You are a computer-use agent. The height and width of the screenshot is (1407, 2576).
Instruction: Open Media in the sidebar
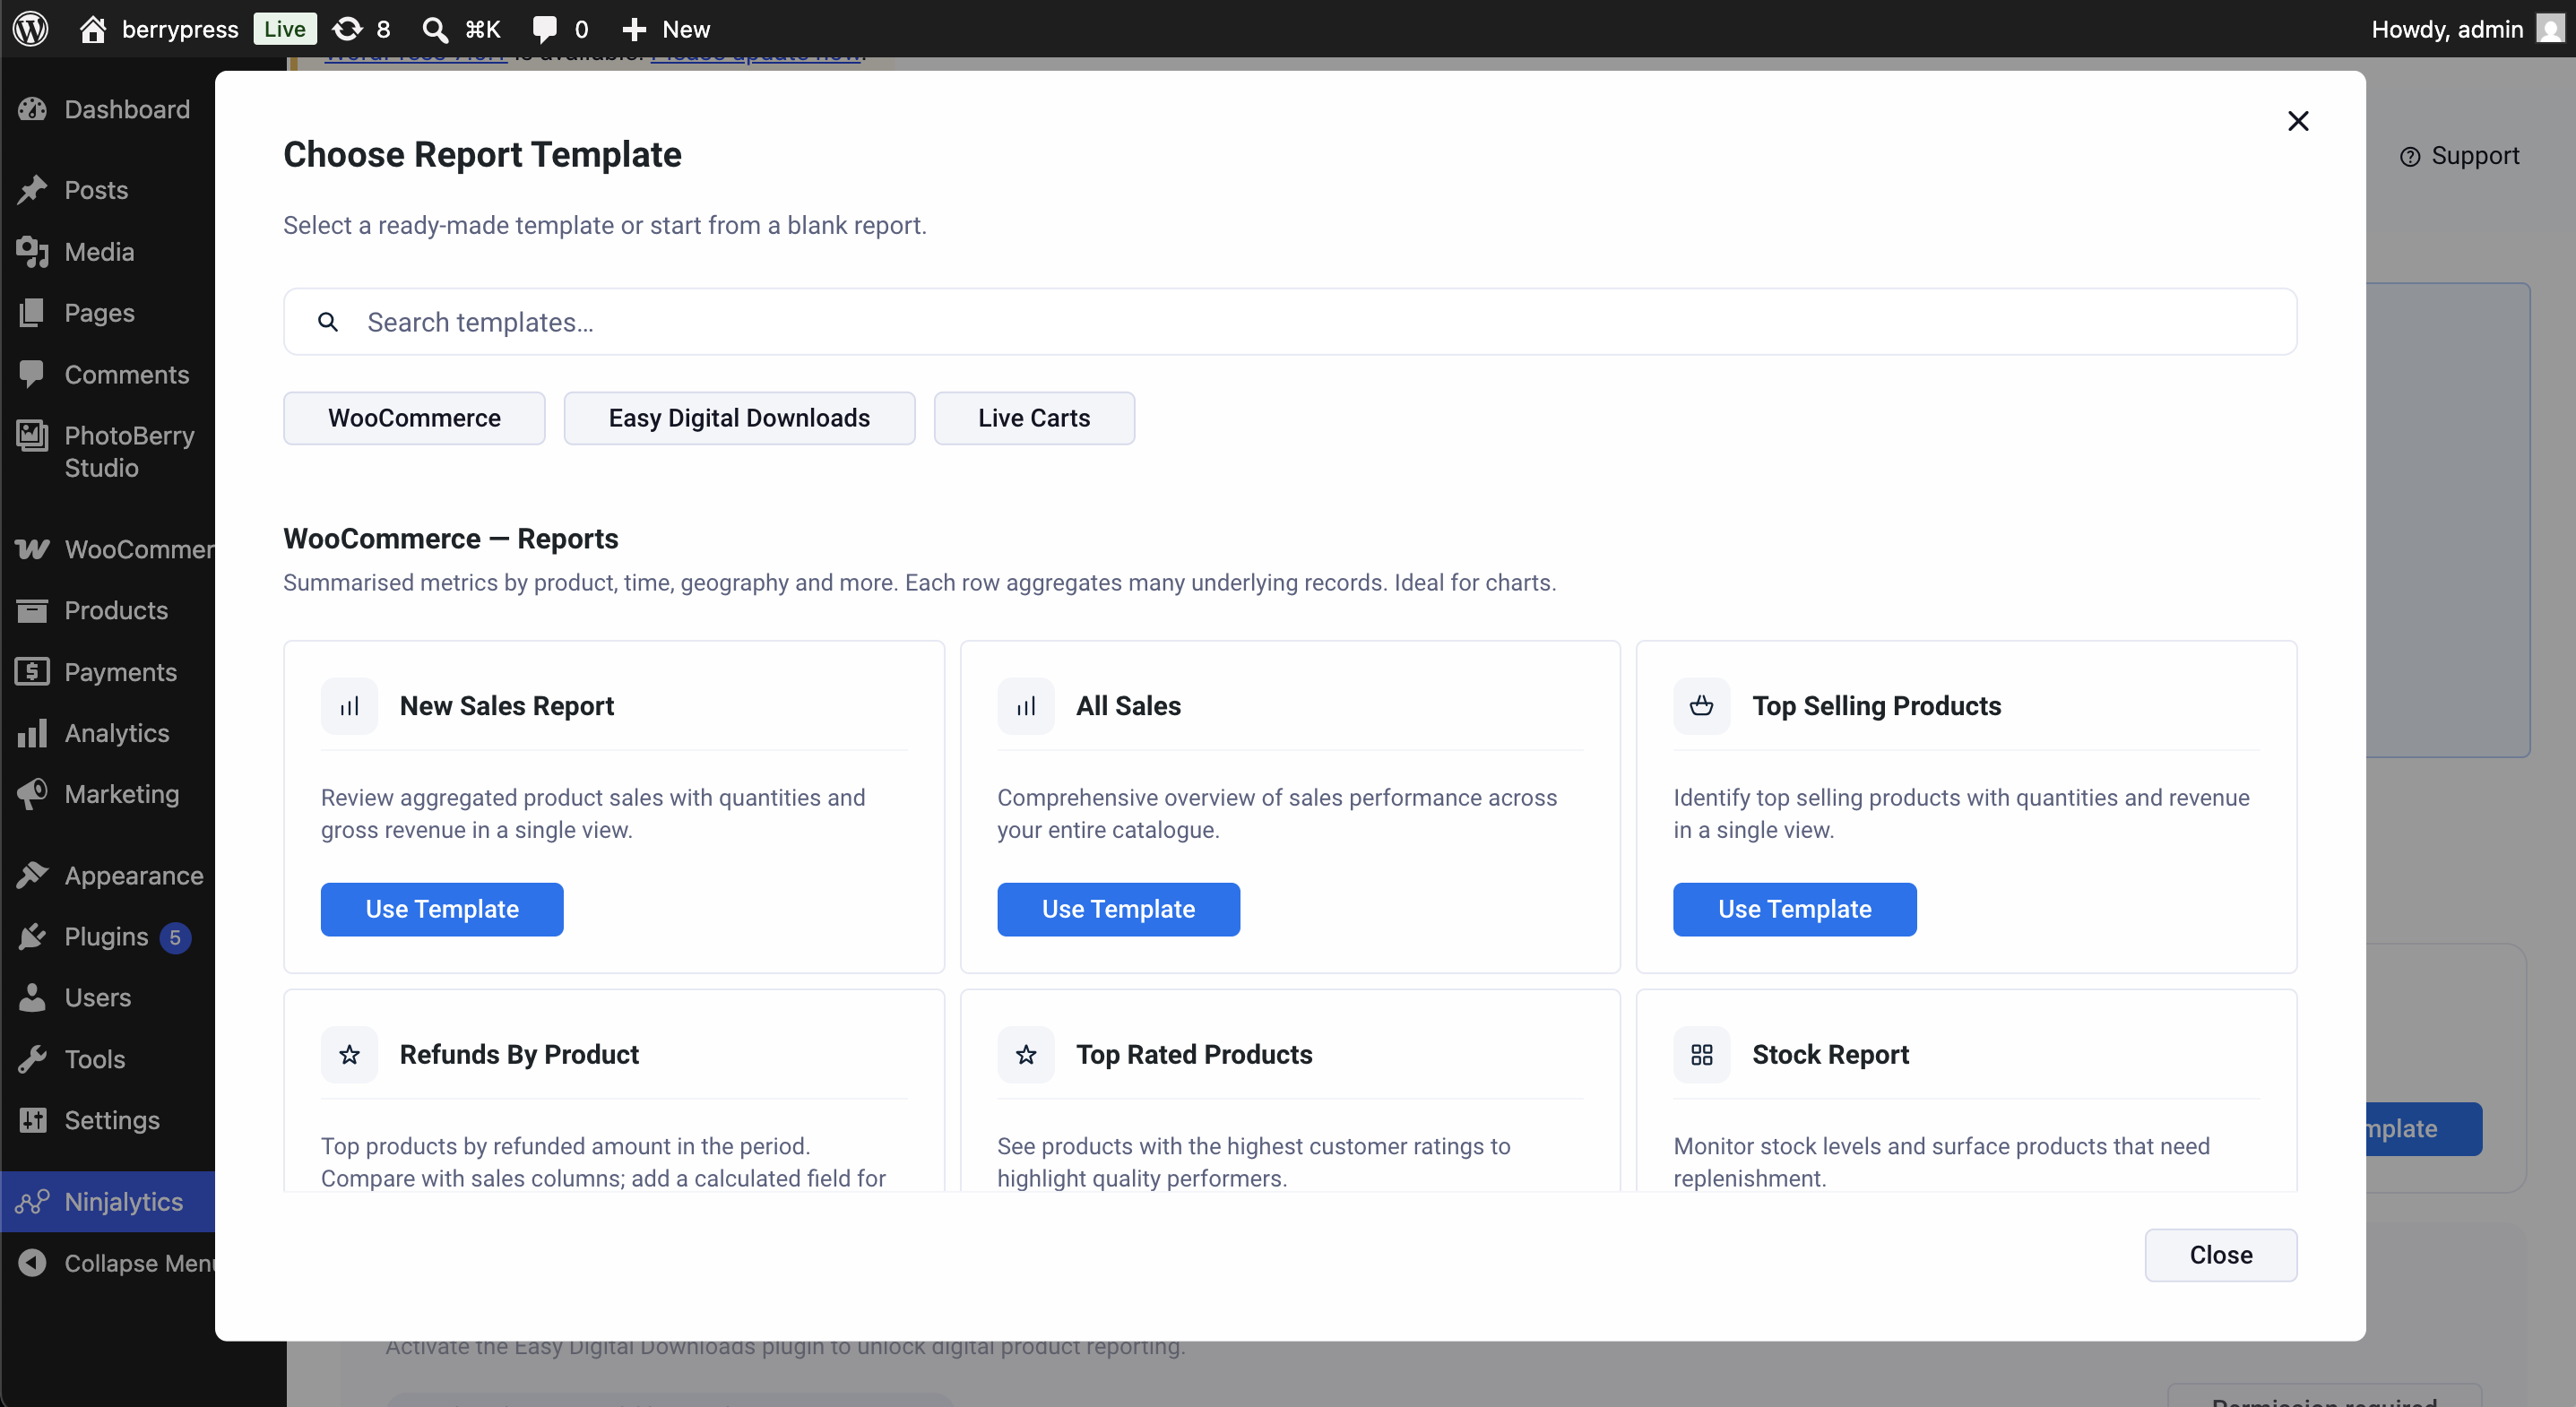tap(108, 252)
